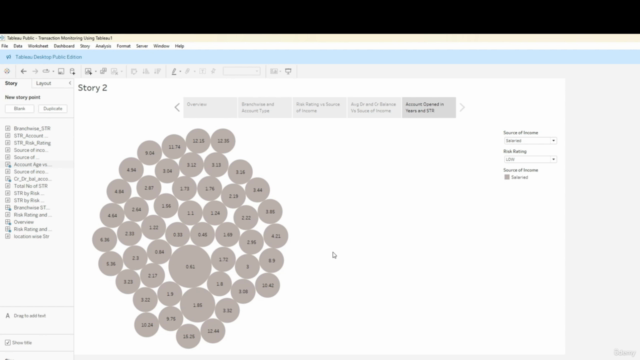This screenshot has height=360, width=640.
Task: Add a Blank story point
Action: coord(20,109)
